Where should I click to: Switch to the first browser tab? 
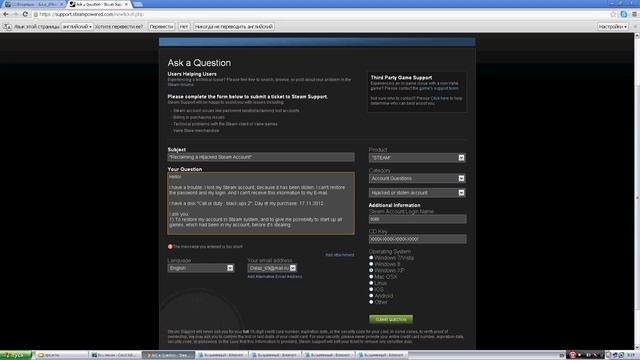pos(33,4)
